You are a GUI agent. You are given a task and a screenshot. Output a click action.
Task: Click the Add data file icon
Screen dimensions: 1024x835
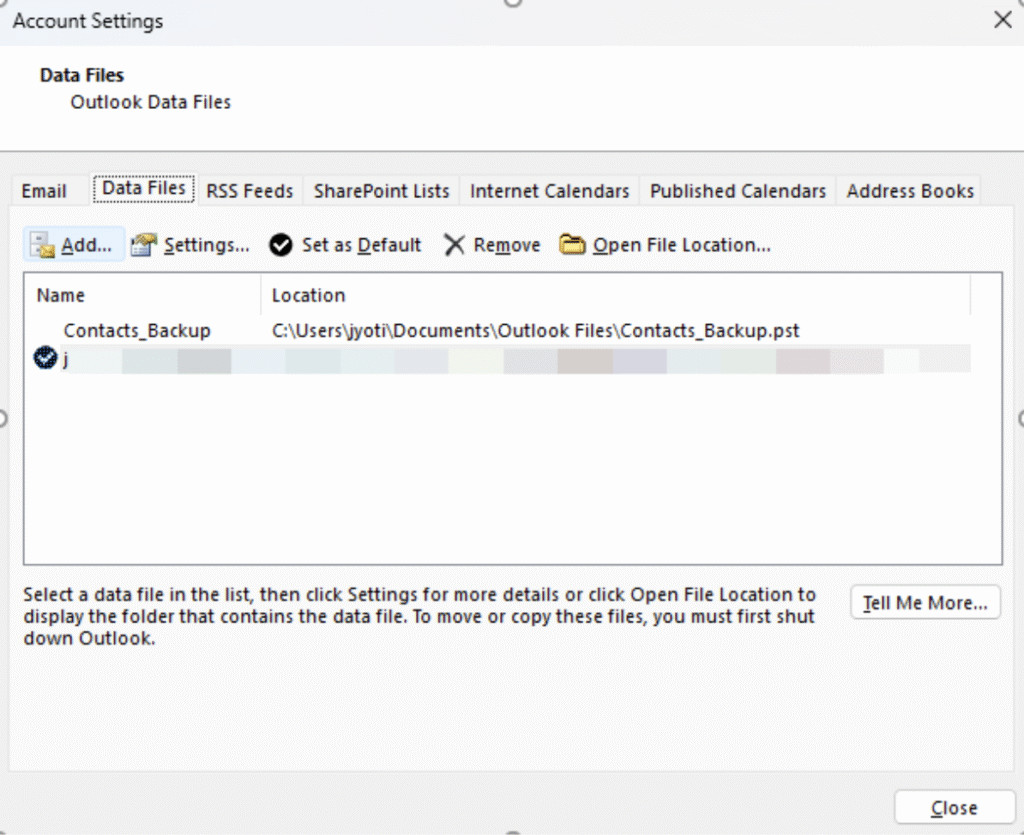click(41, 245)
